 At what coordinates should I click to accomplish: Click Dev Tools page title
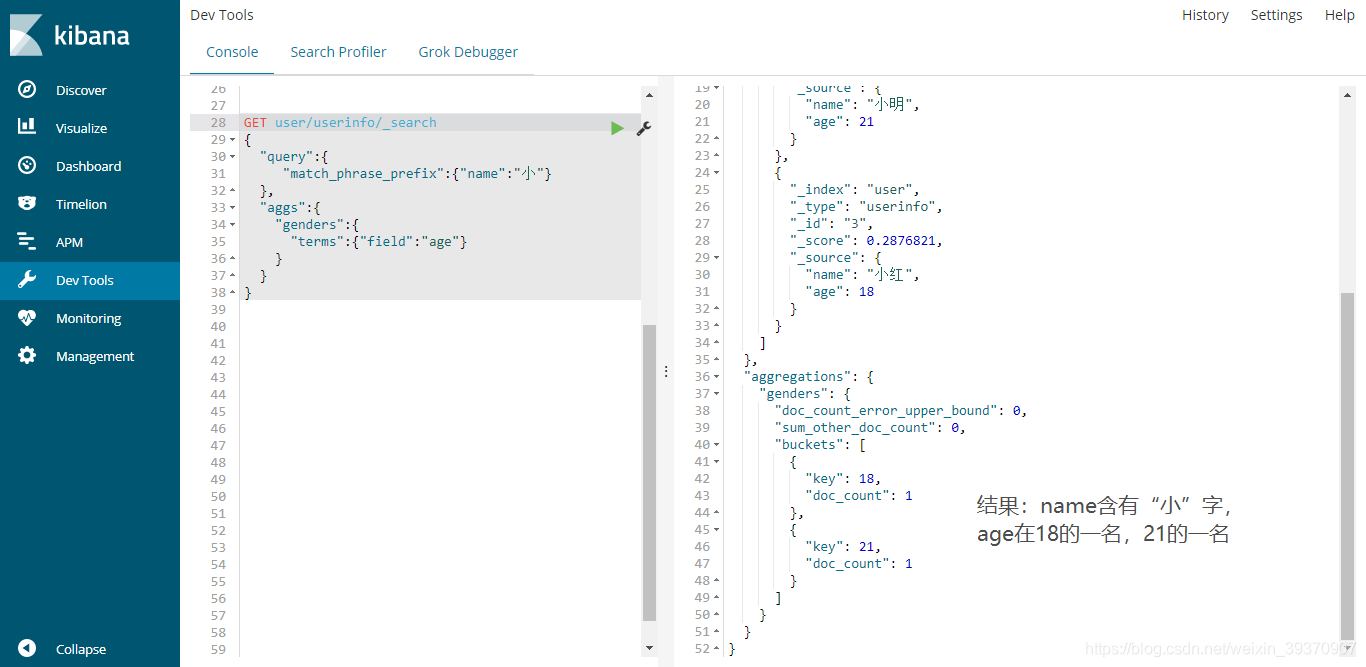tap(222, 15)
